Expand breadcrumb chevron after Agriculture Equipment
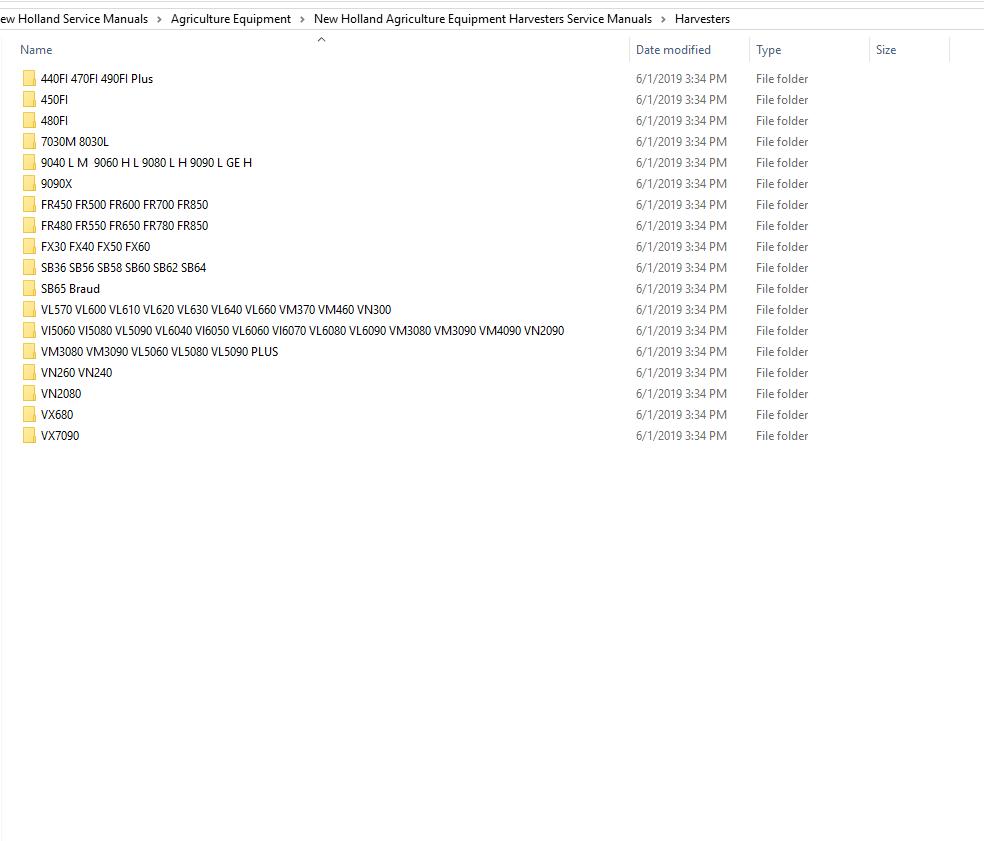 [x=302, y=19]
